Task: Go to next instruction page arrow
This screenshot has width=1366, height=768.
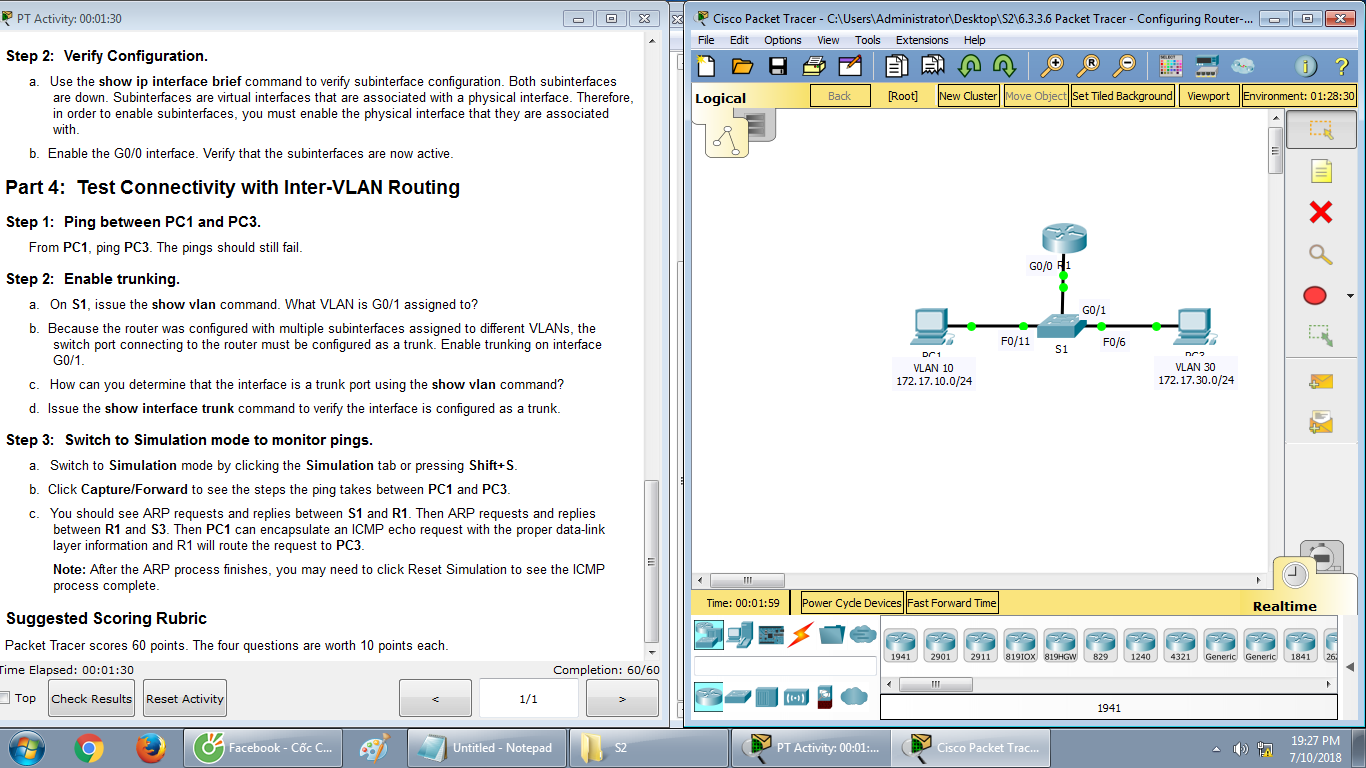Action: coord(622,698)
